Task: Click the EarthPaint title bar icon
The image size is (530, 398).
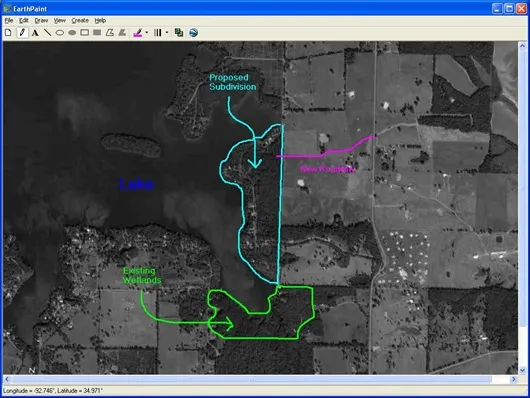Action: [x=7, y=8]
